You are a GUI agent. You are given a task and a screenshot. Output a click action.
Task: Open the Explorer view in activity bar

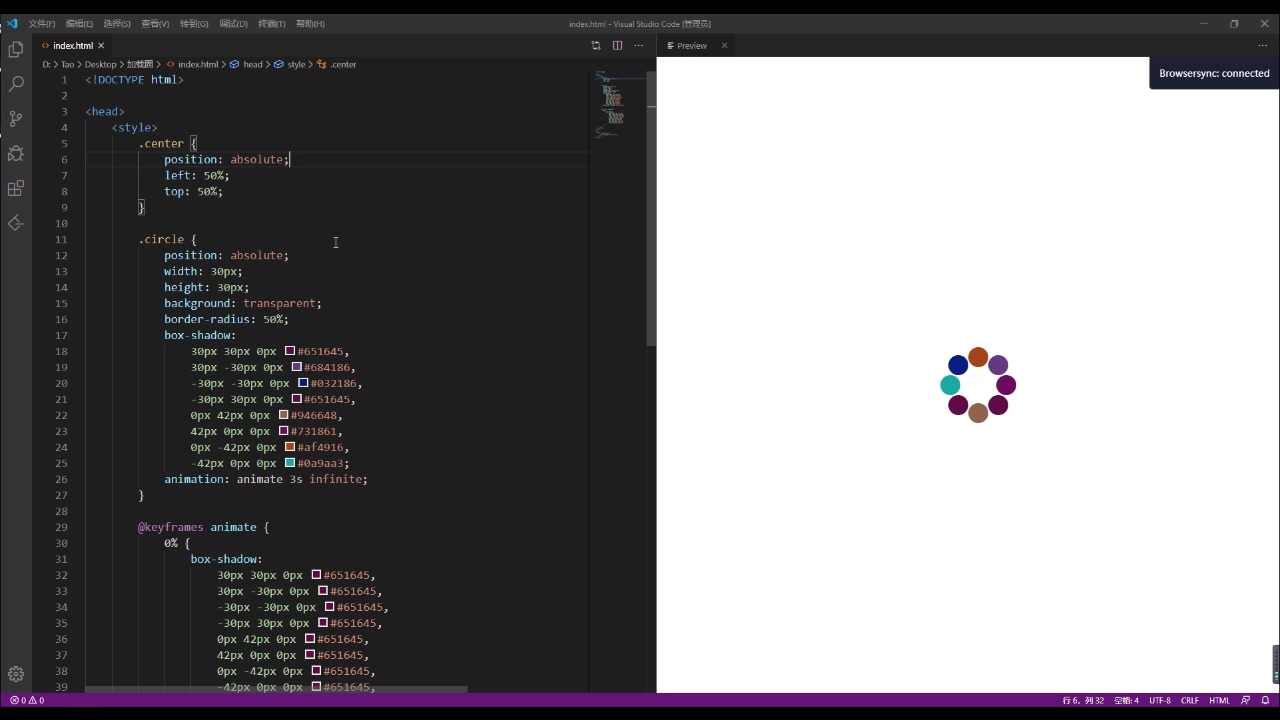16,49
